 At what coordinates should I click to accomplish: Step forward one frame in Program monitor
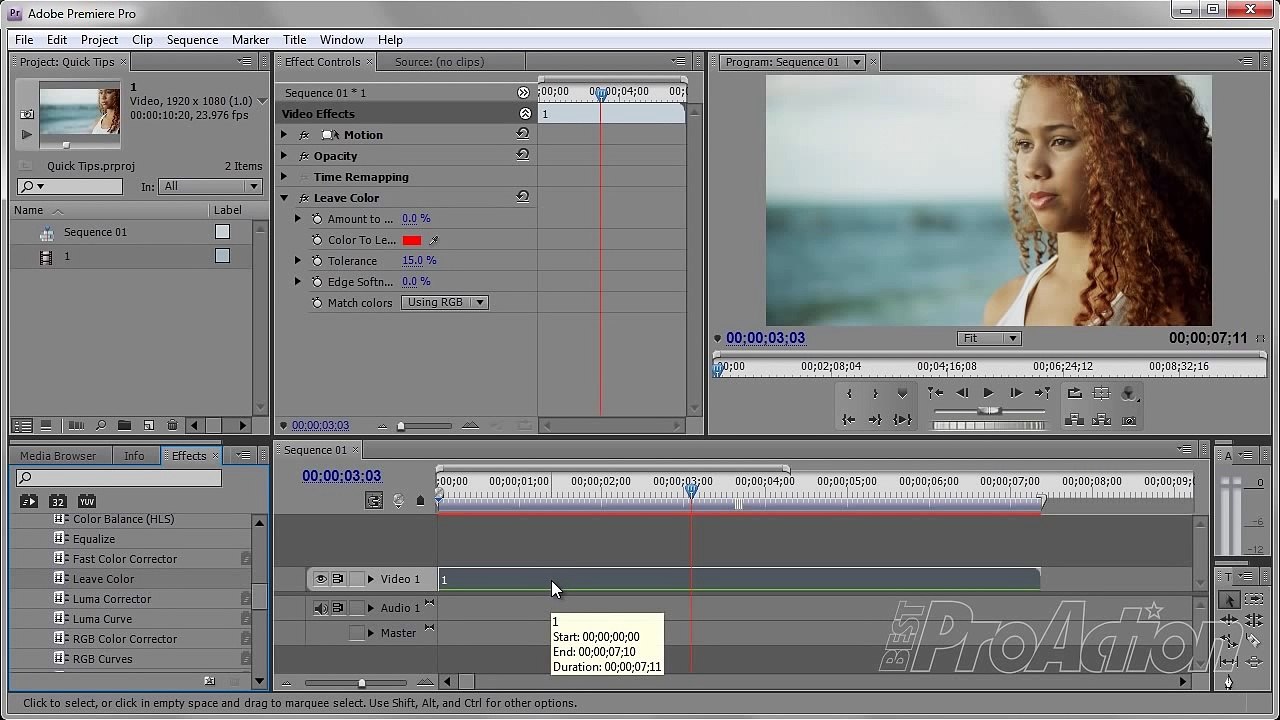pyautogui.click(x=1015, y=393)
